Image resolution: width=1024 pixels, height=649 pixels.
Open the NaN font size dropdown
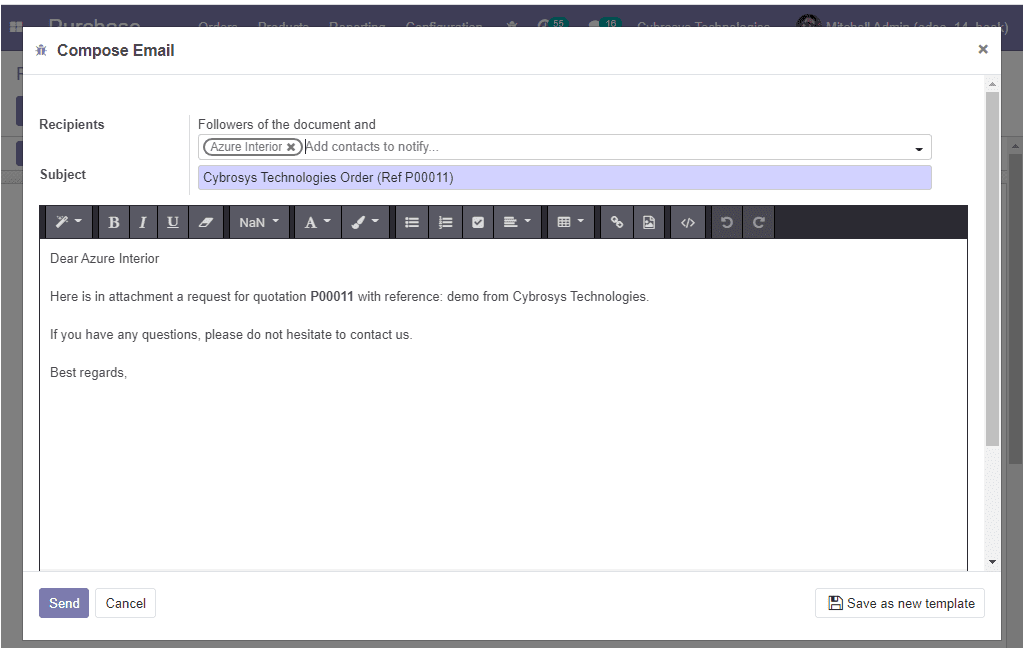coord(259,222)
